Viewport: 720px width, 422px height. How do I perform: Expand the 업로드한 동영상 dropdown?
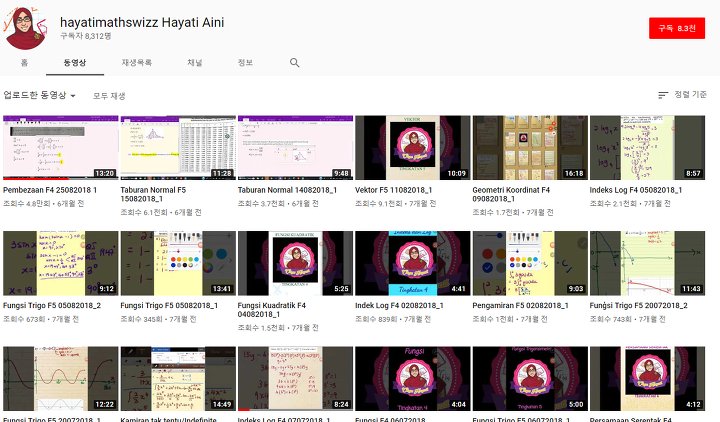[x=40, y=95]
